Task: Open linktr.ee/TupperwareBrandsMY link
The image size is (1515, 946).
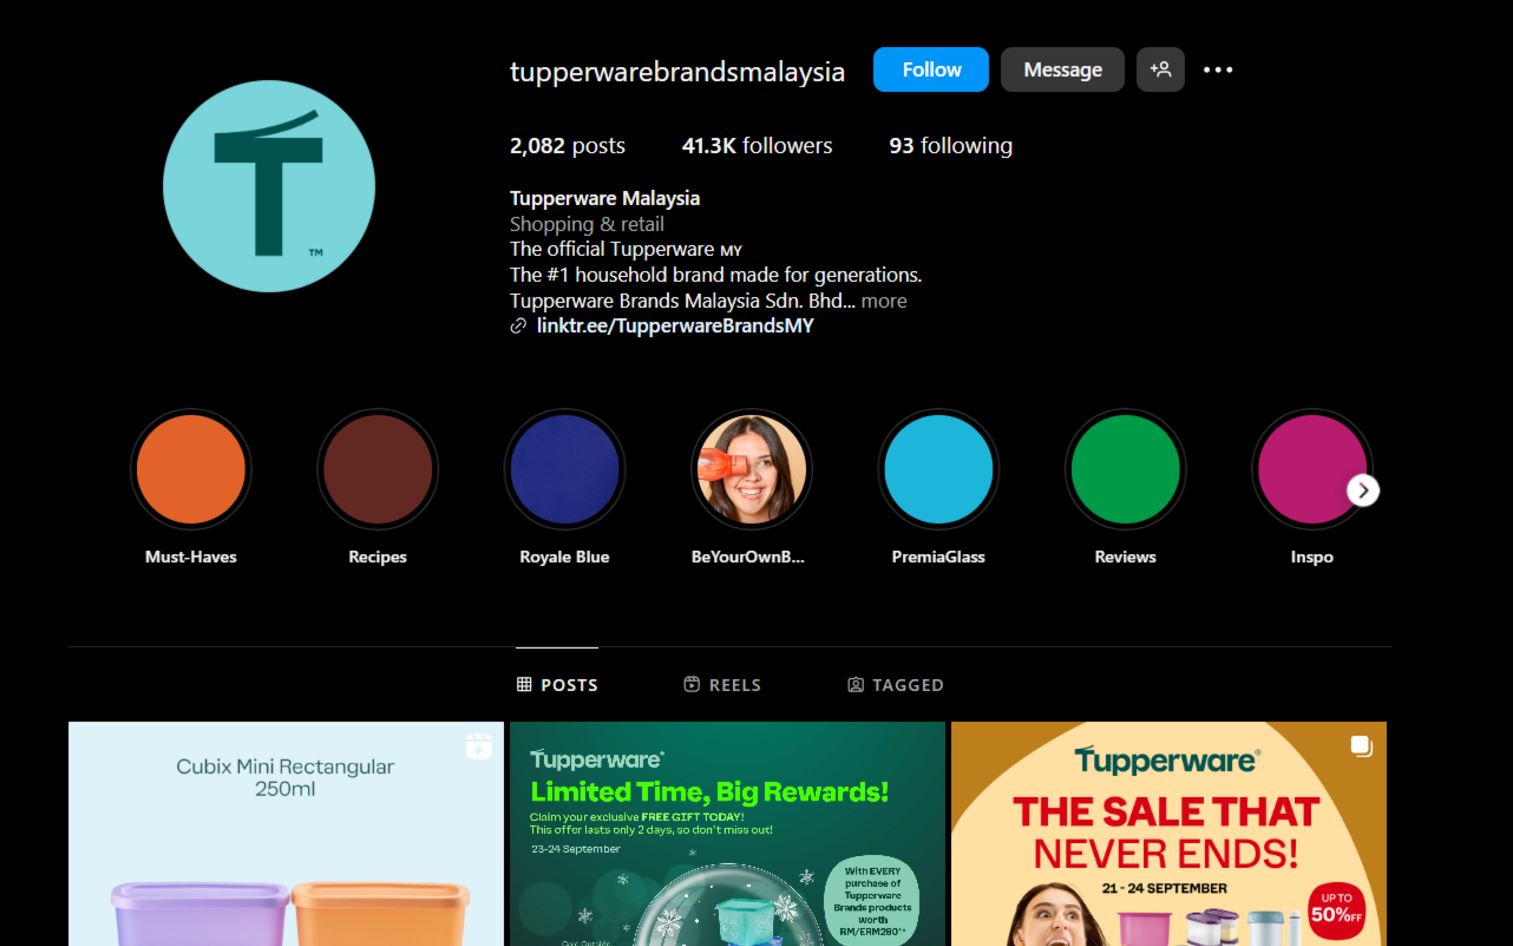Action: click(x=675, y=326)
